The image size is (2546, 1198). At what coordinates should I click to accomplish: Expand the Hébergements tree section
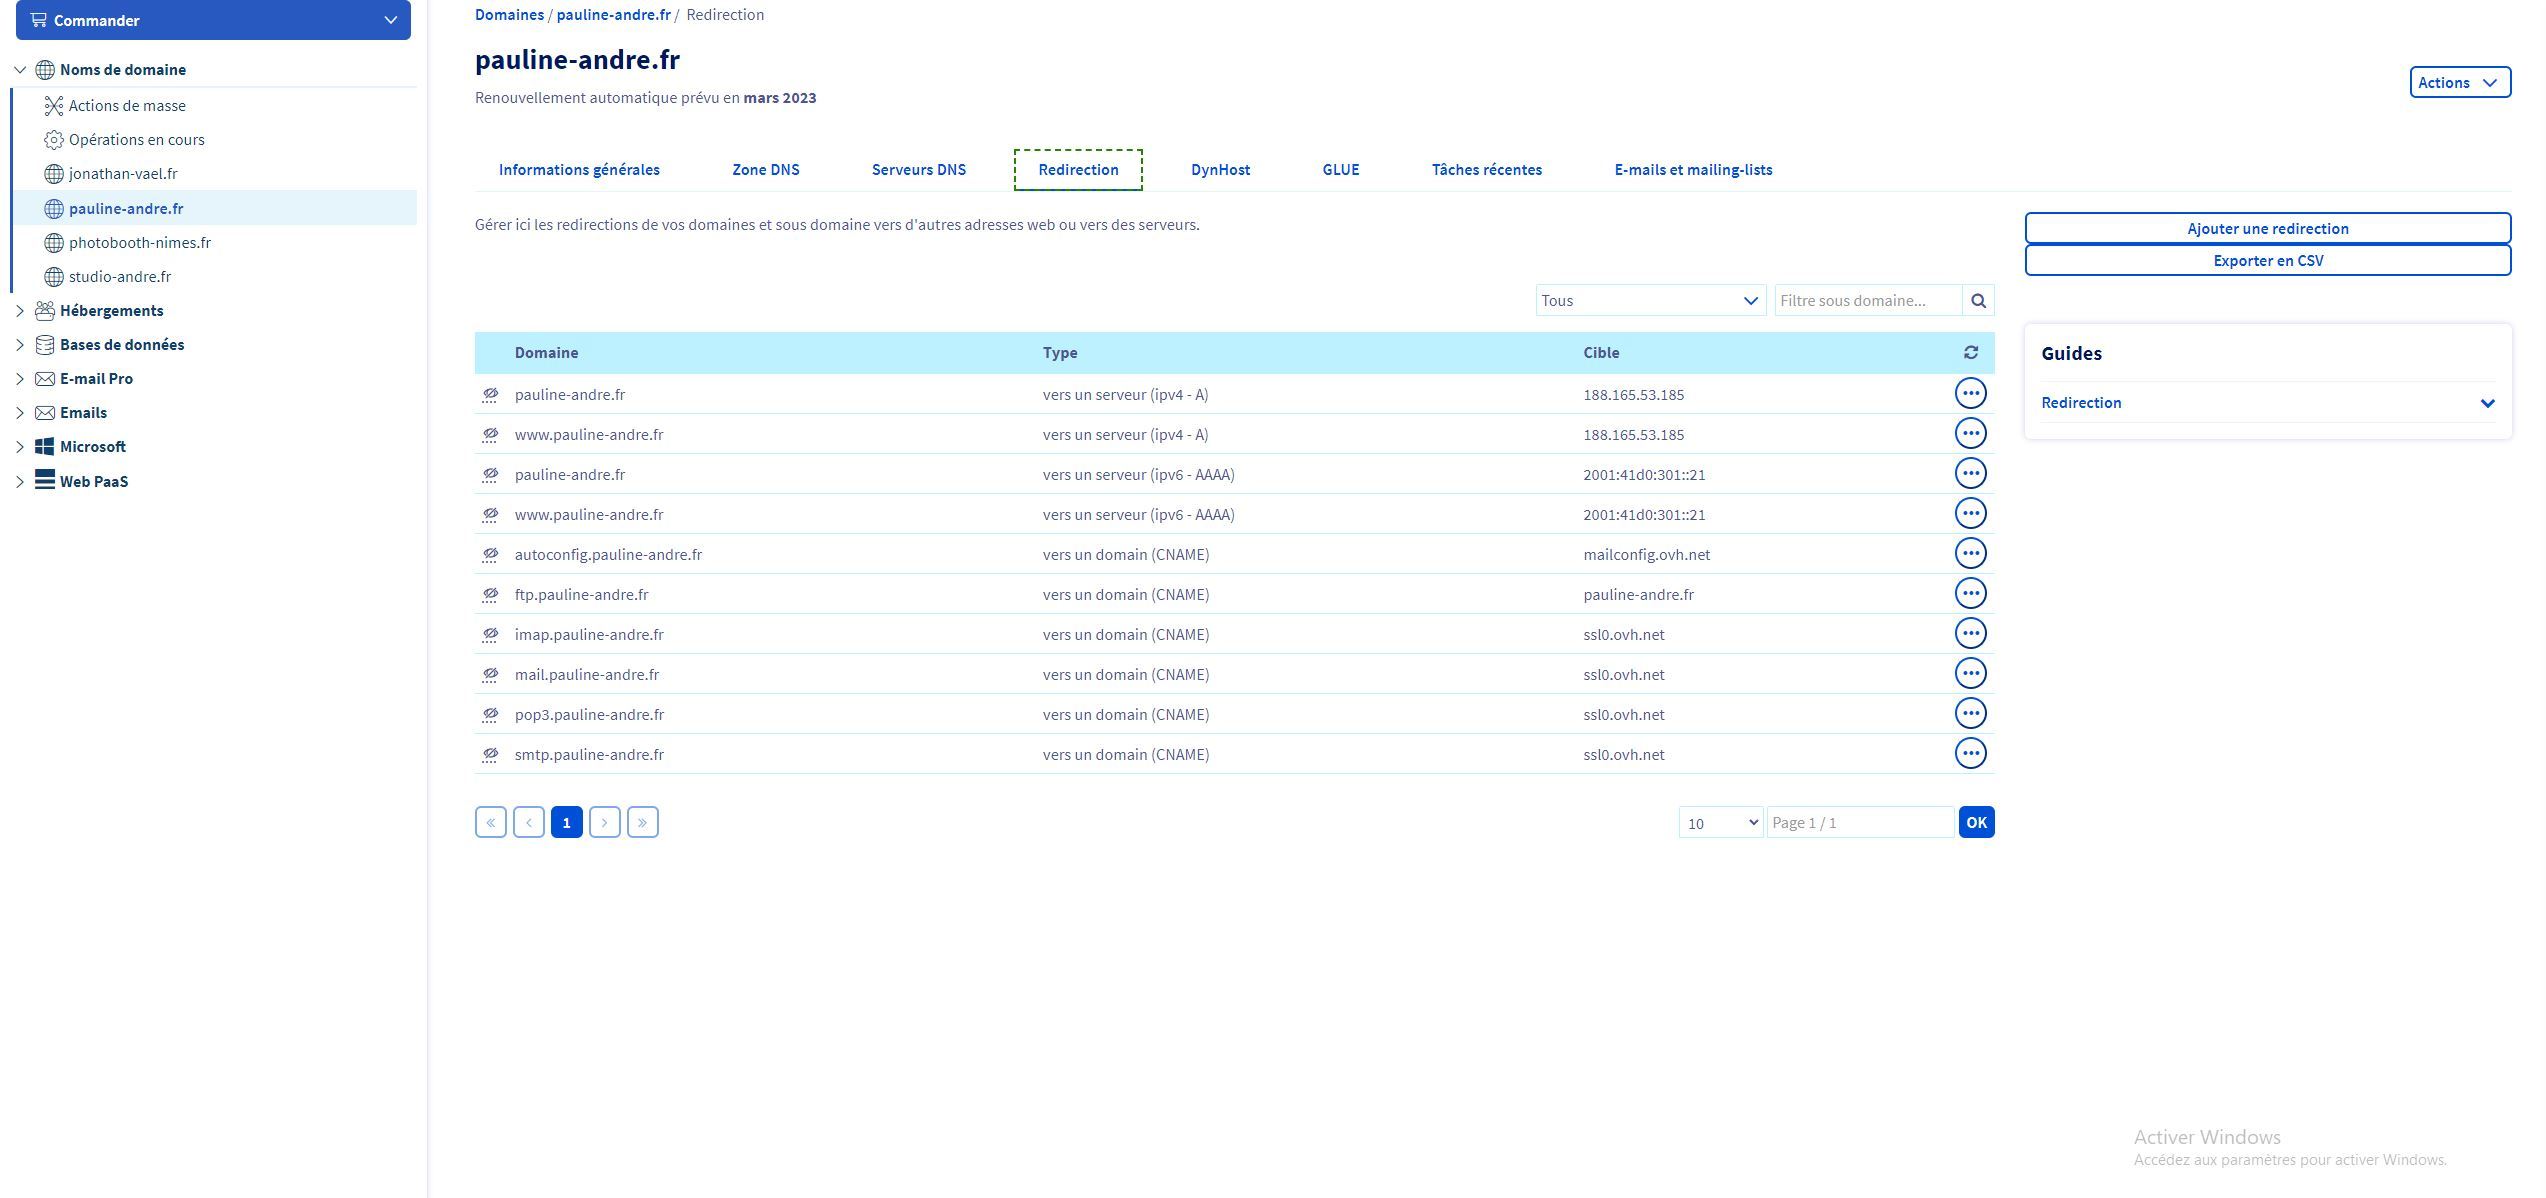[x=19, y=311]
